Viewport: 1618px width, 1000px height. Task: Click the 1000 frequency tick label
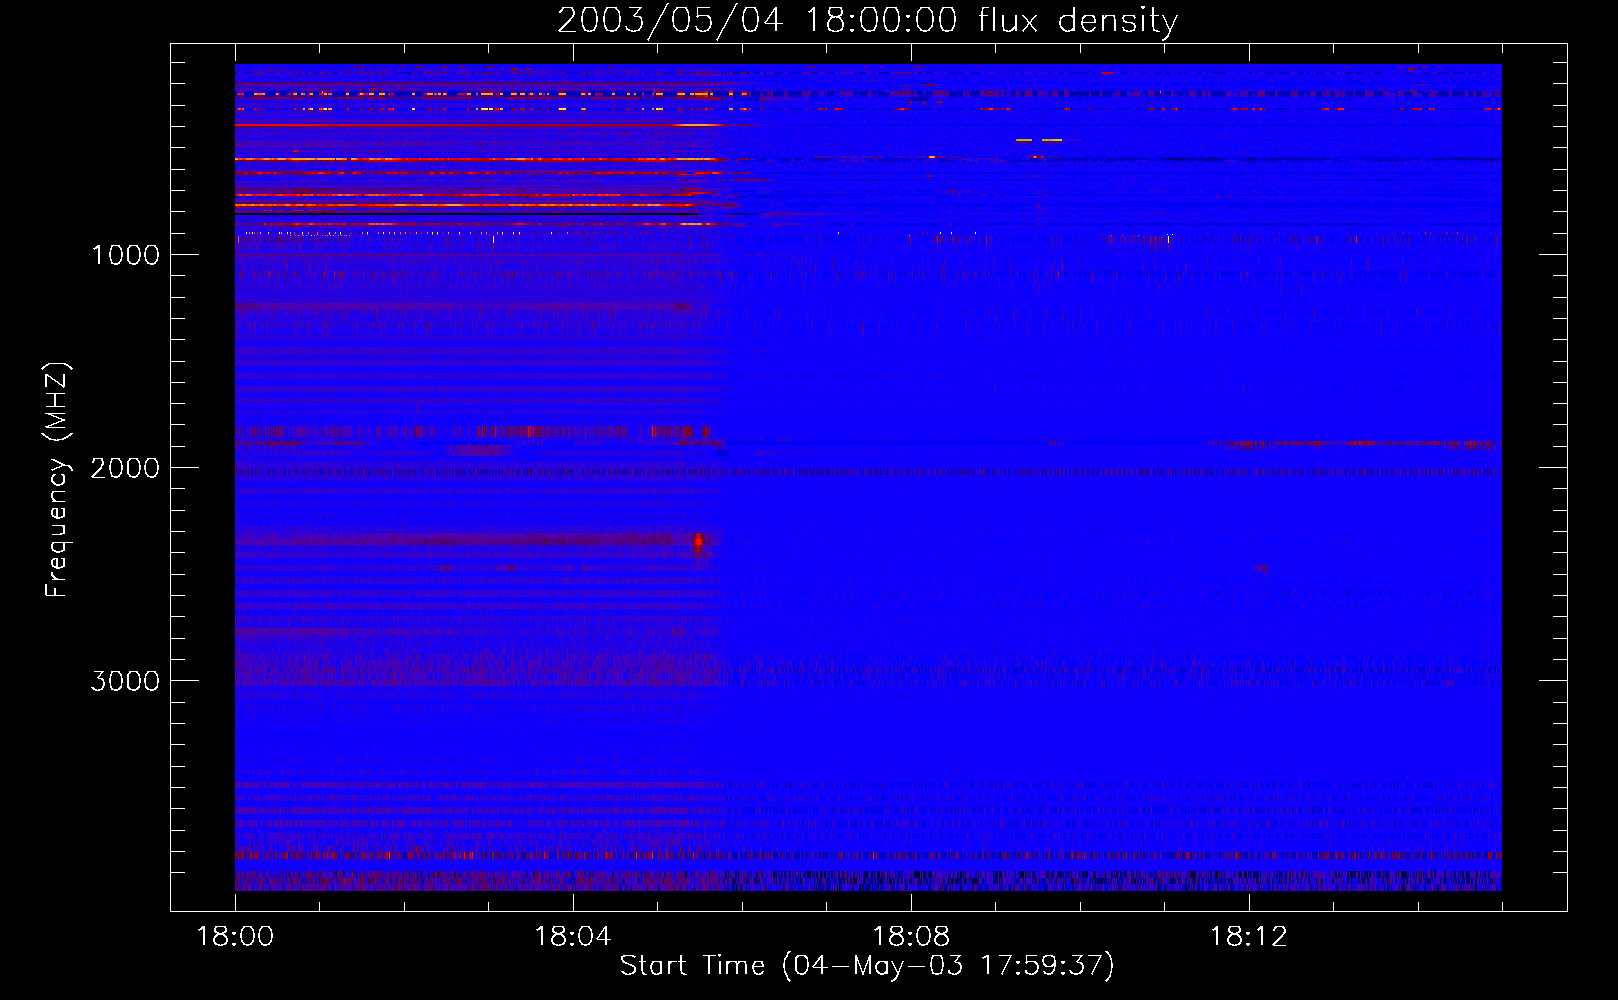pyautogui.click(x=125, y=255)
